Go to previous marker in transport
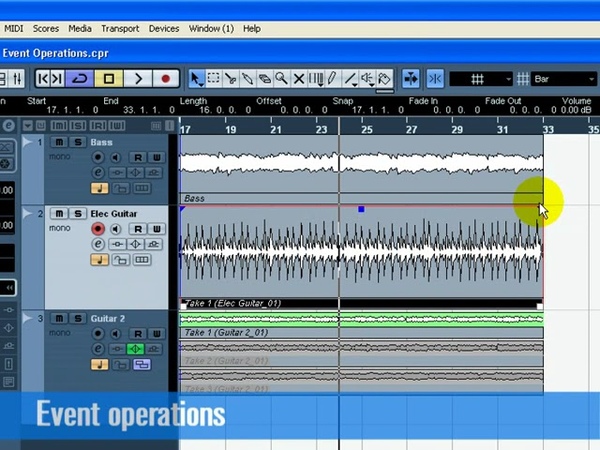The width and height of the screenshot is (600, 450). pos(43,79)
